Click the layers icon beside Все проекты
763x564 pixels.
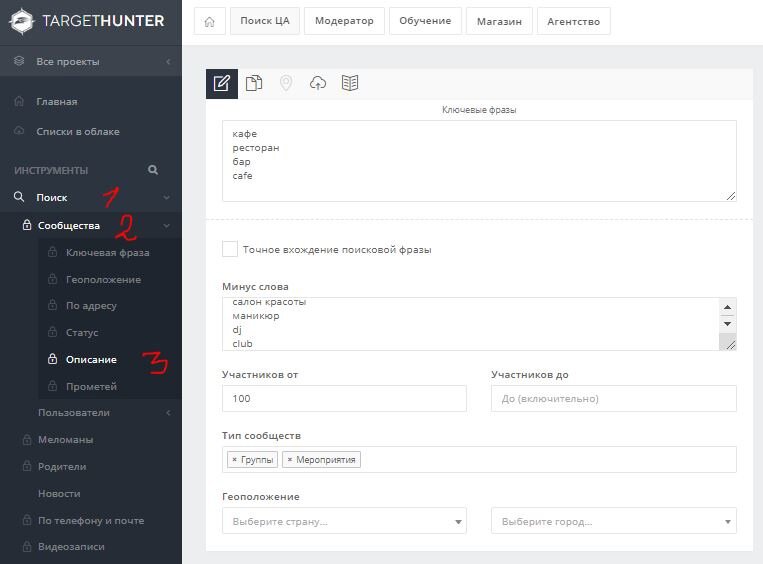[19, 61]
